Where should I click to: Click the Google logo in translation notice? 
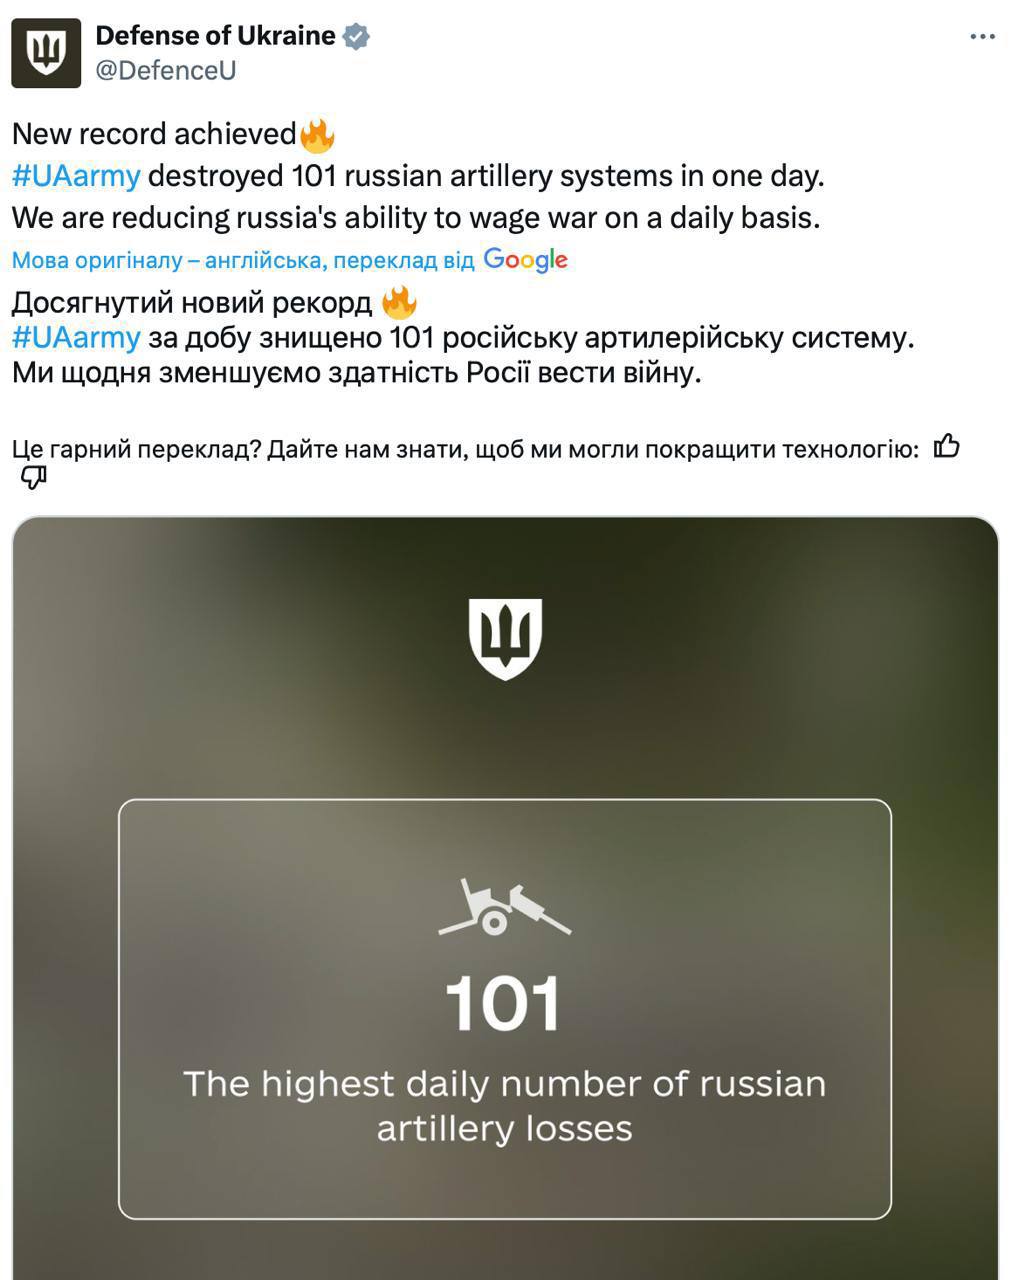point(525,260)
